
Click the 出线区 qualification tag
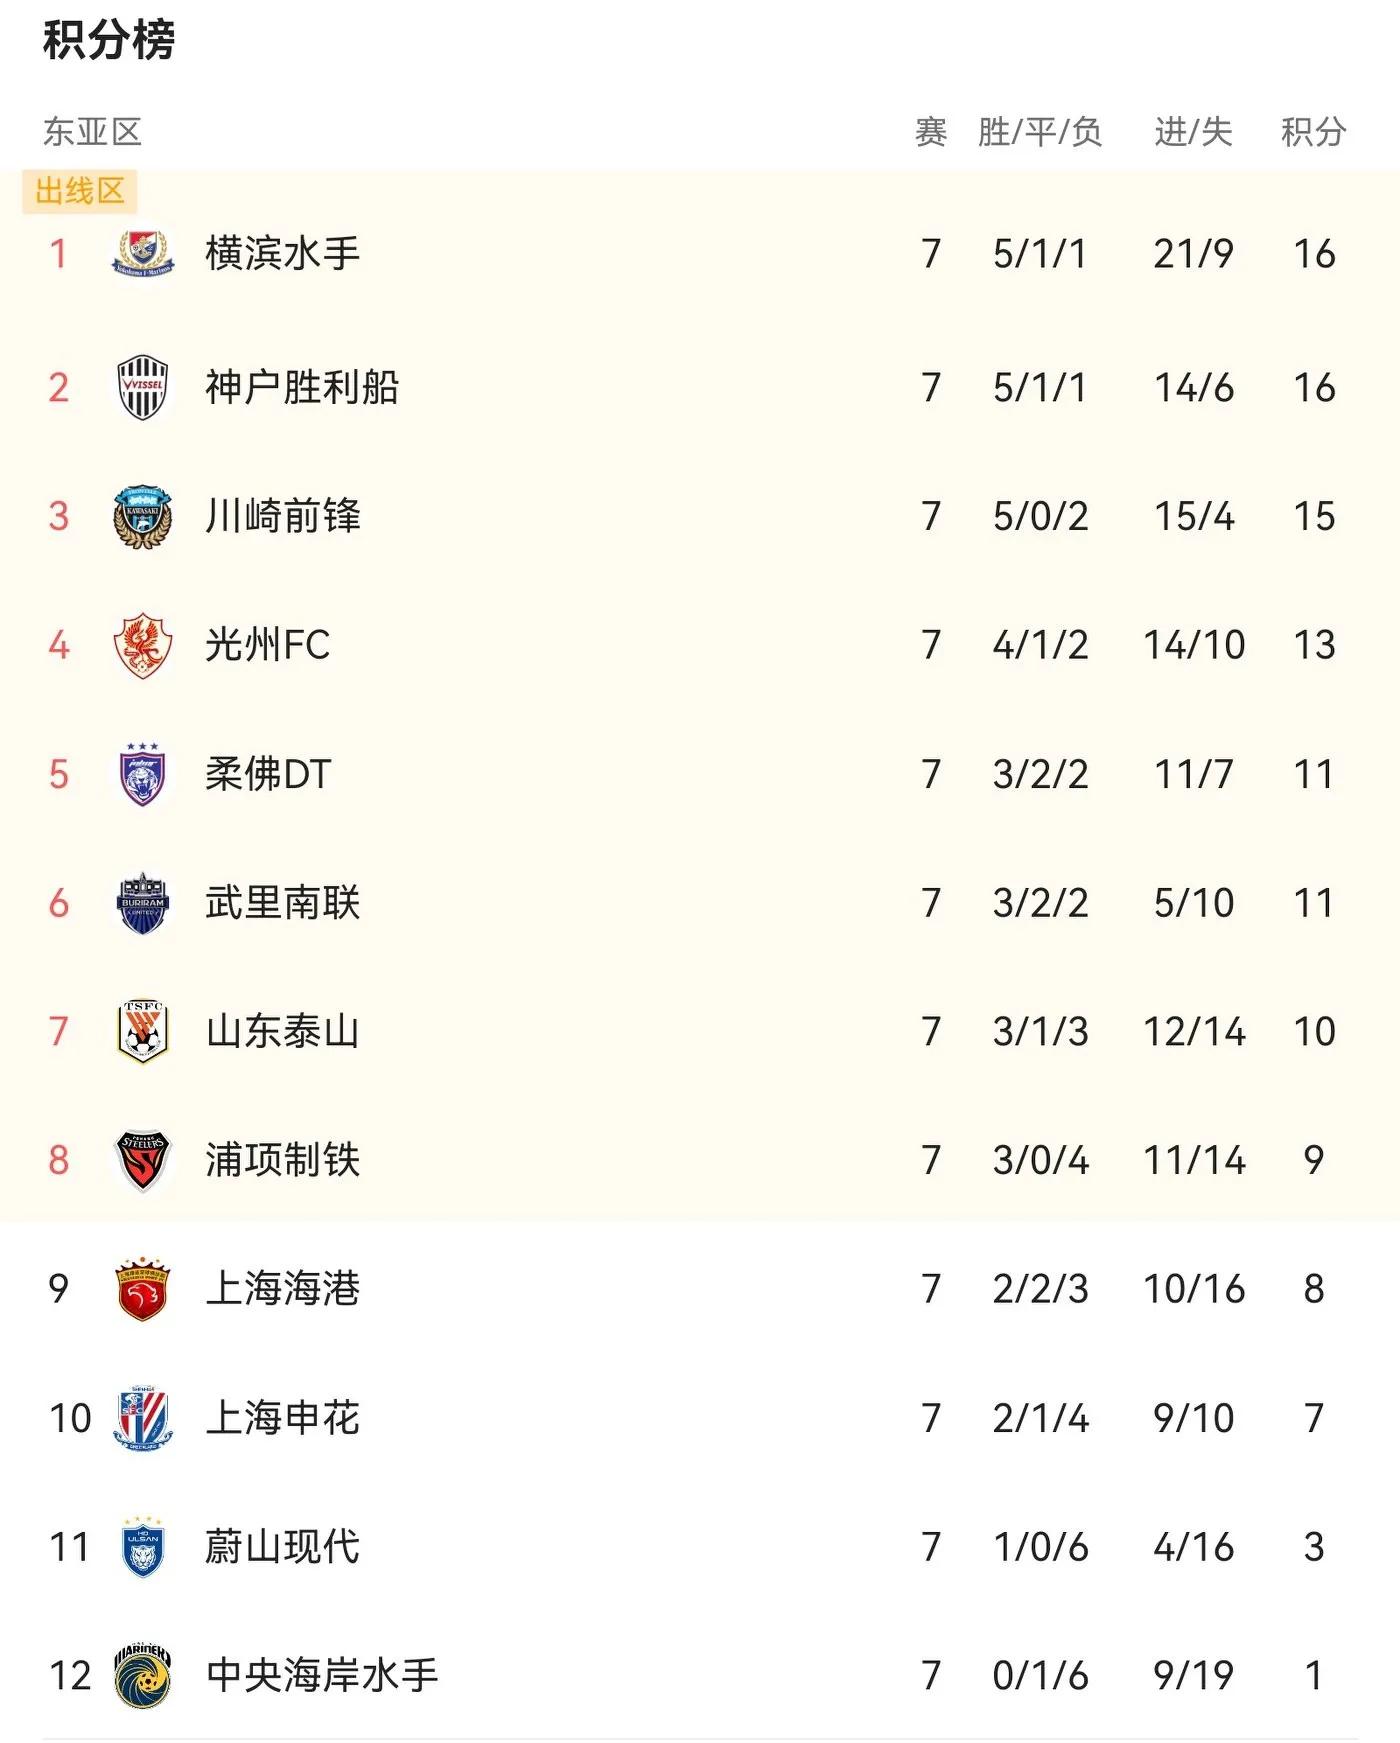80,191
